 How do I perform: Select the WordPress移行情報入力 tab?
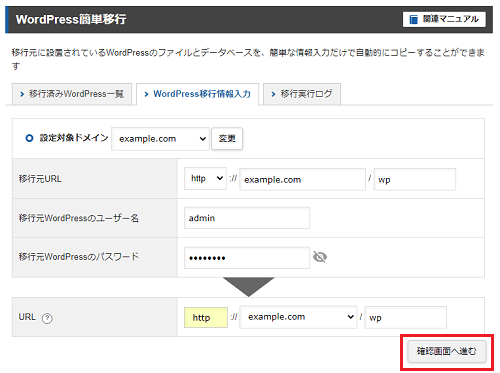[198, 94]
